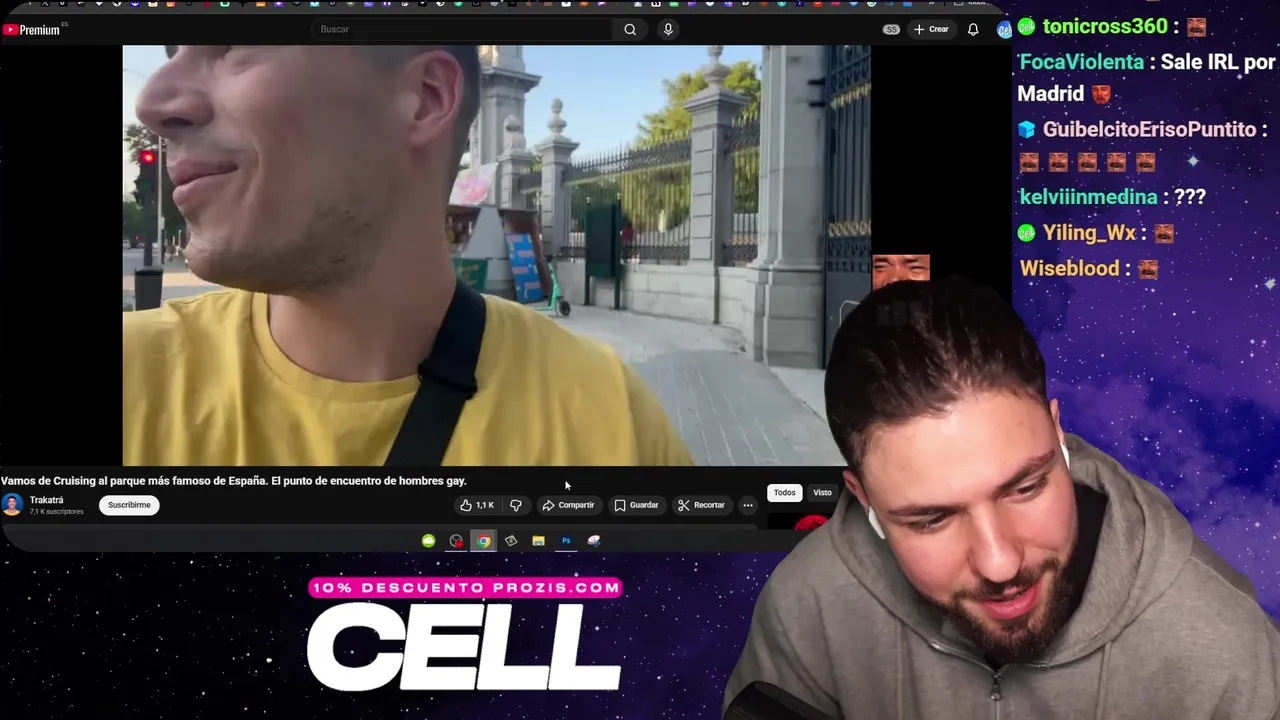Click chat username FocaViolenta

tap(1081, 62)
